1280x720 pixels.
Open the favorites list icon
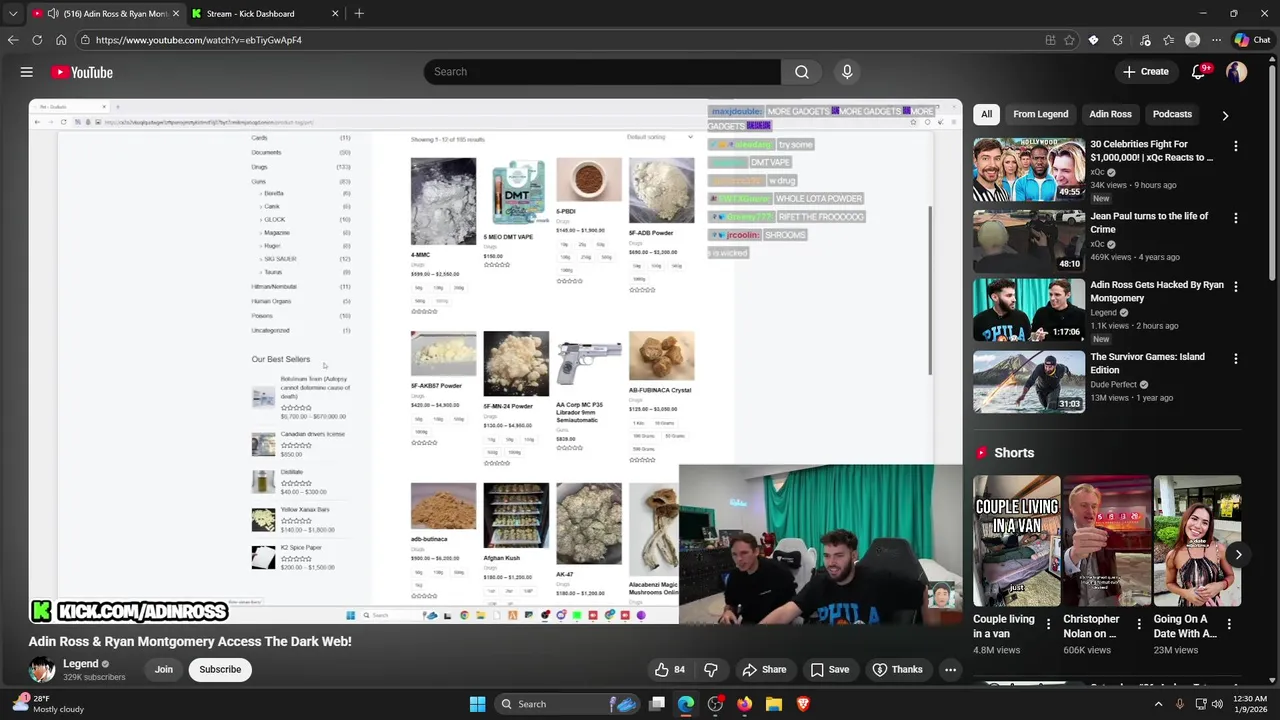tap(1168, 40)
